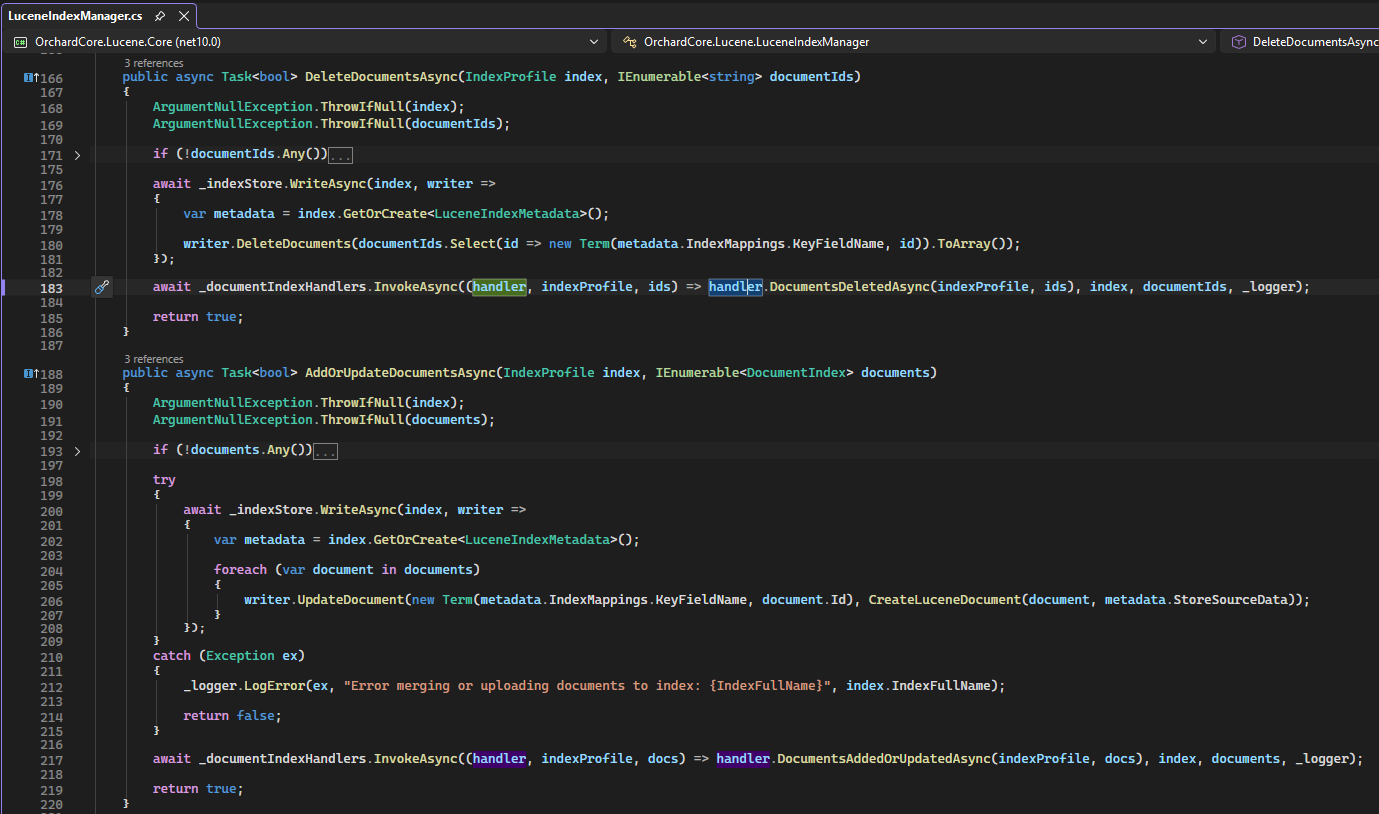Click 'return true;' on line 185
The image size is (1379, 814).
[x=198, y=317]
